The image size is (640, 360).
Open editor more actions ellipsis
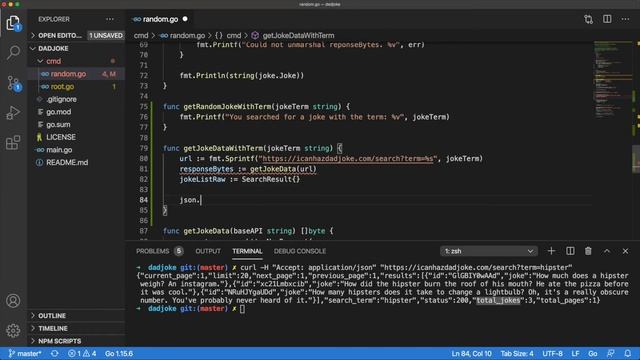coord(625,19)
